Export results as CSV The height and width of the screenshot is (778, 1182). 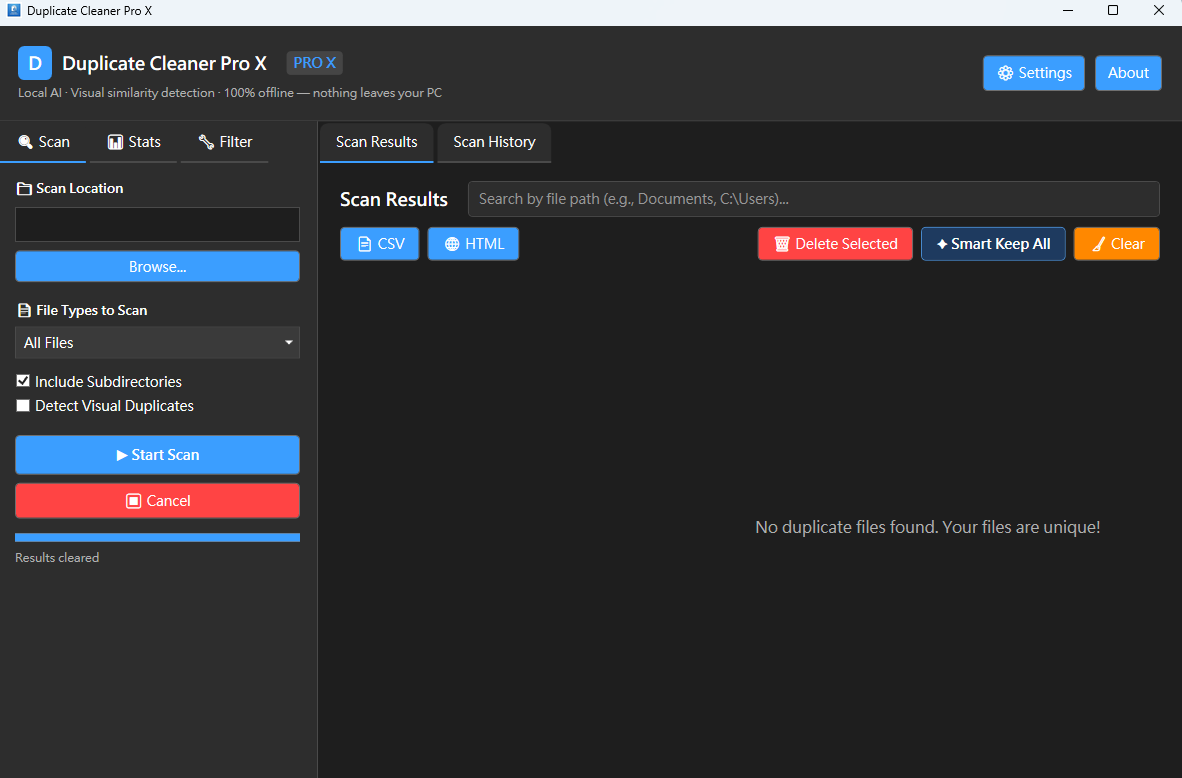click(x=380, y=244)
